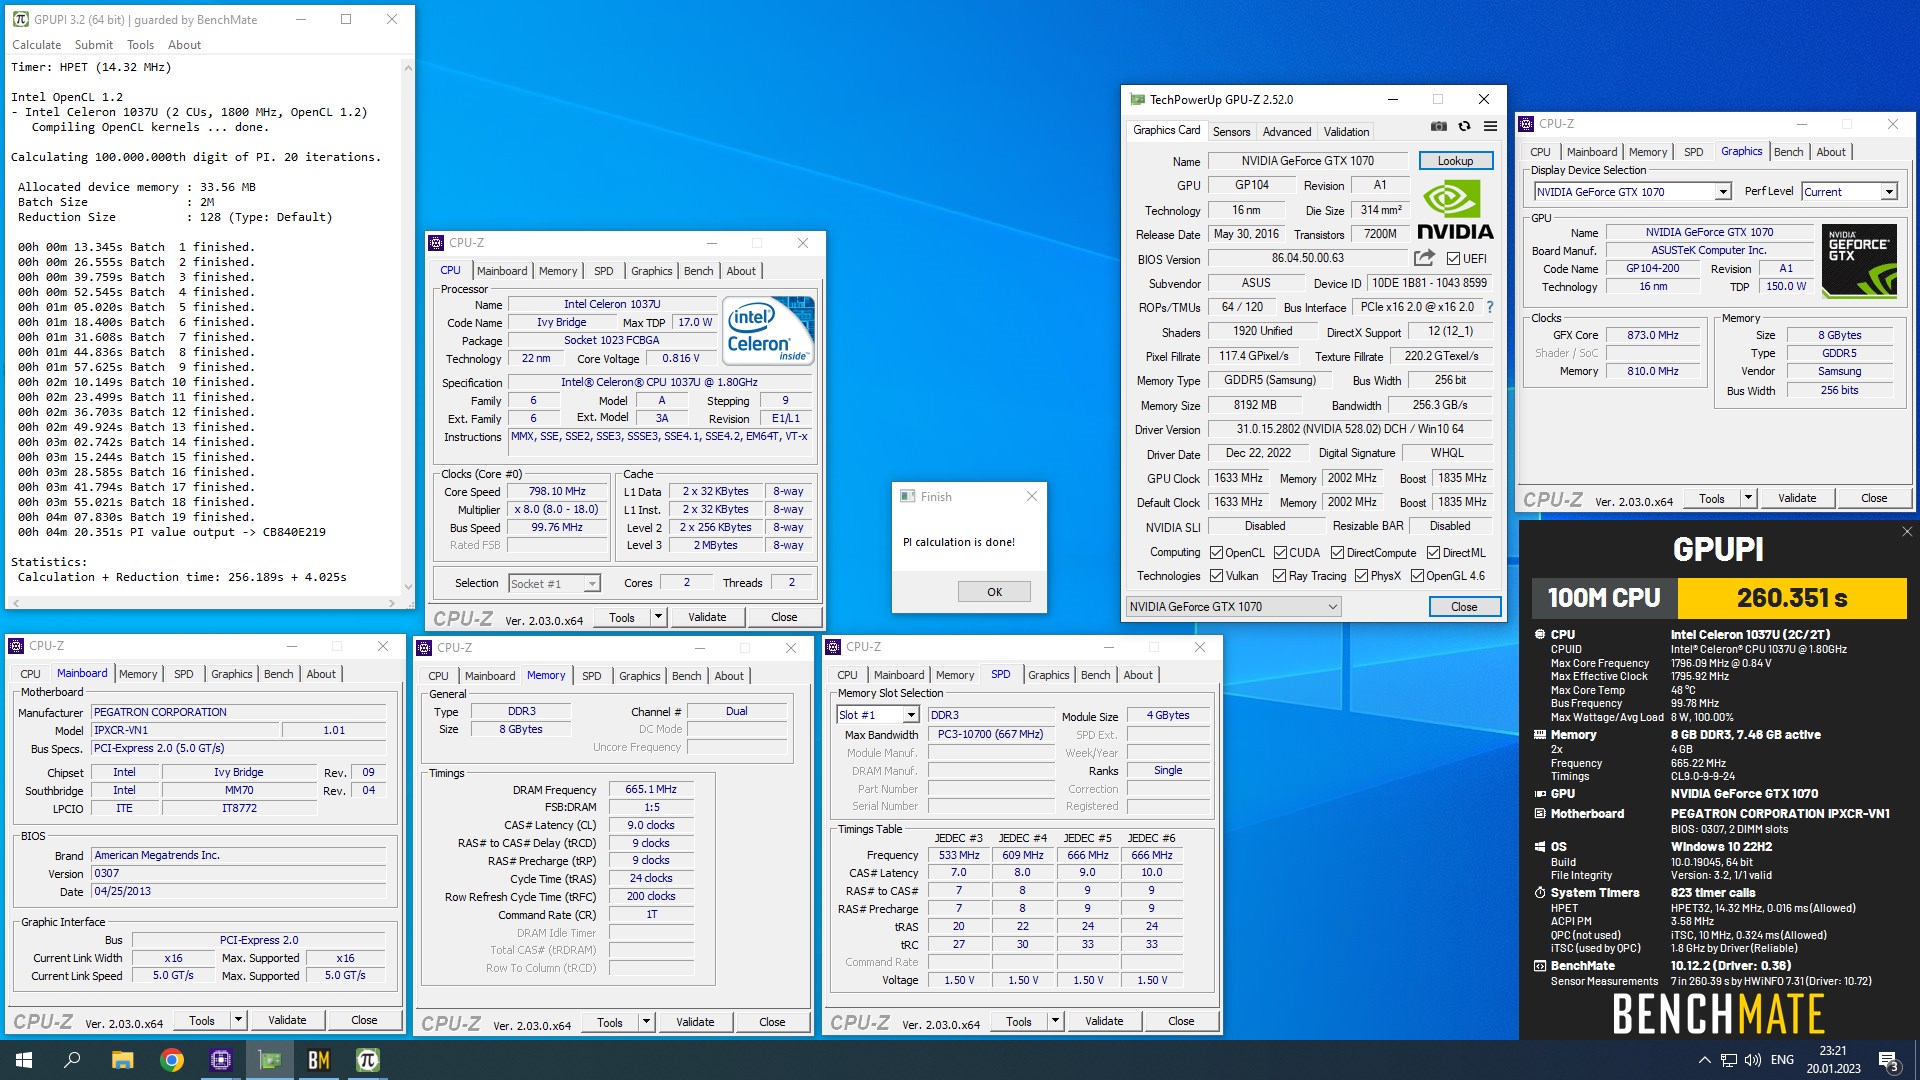This screenshot has height=1080, width=1920.
Task: Toggle DirectML checkbox in GPU-Z
Action: tap(1433, 553)
